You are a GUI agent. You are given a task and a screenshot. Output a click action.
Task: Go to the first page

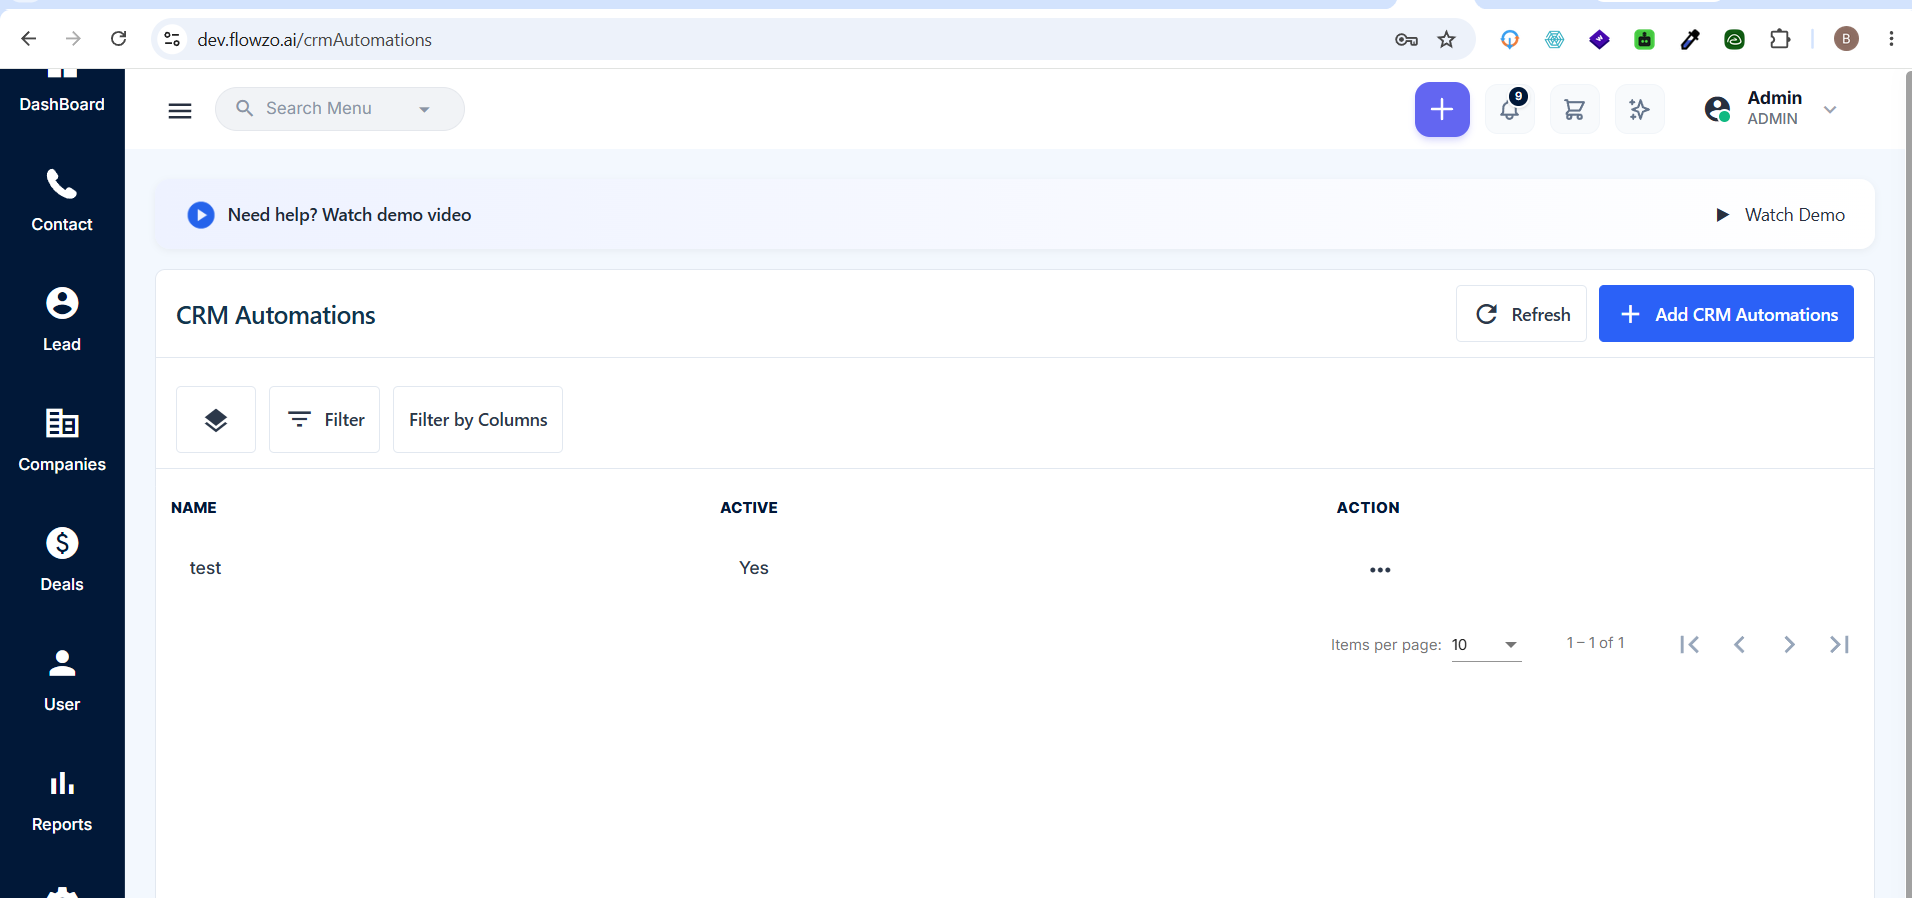[1690, 645]
